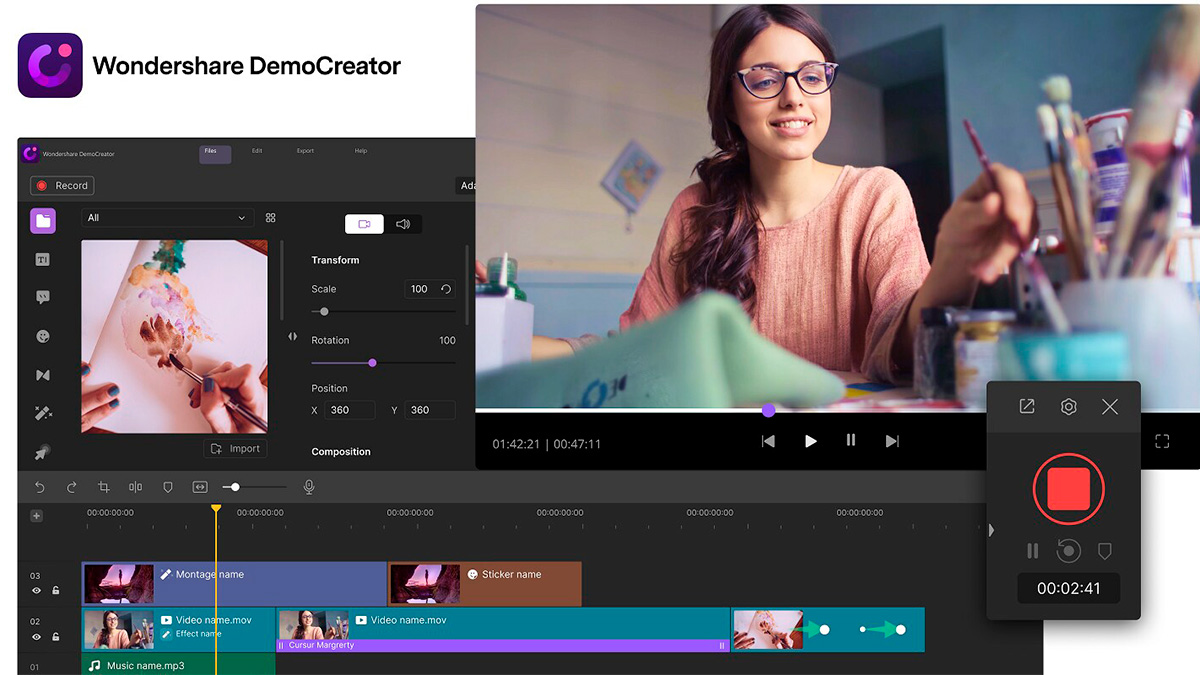Open the Stickers panel
The image size is (1200, 675).
pos(43,336)
